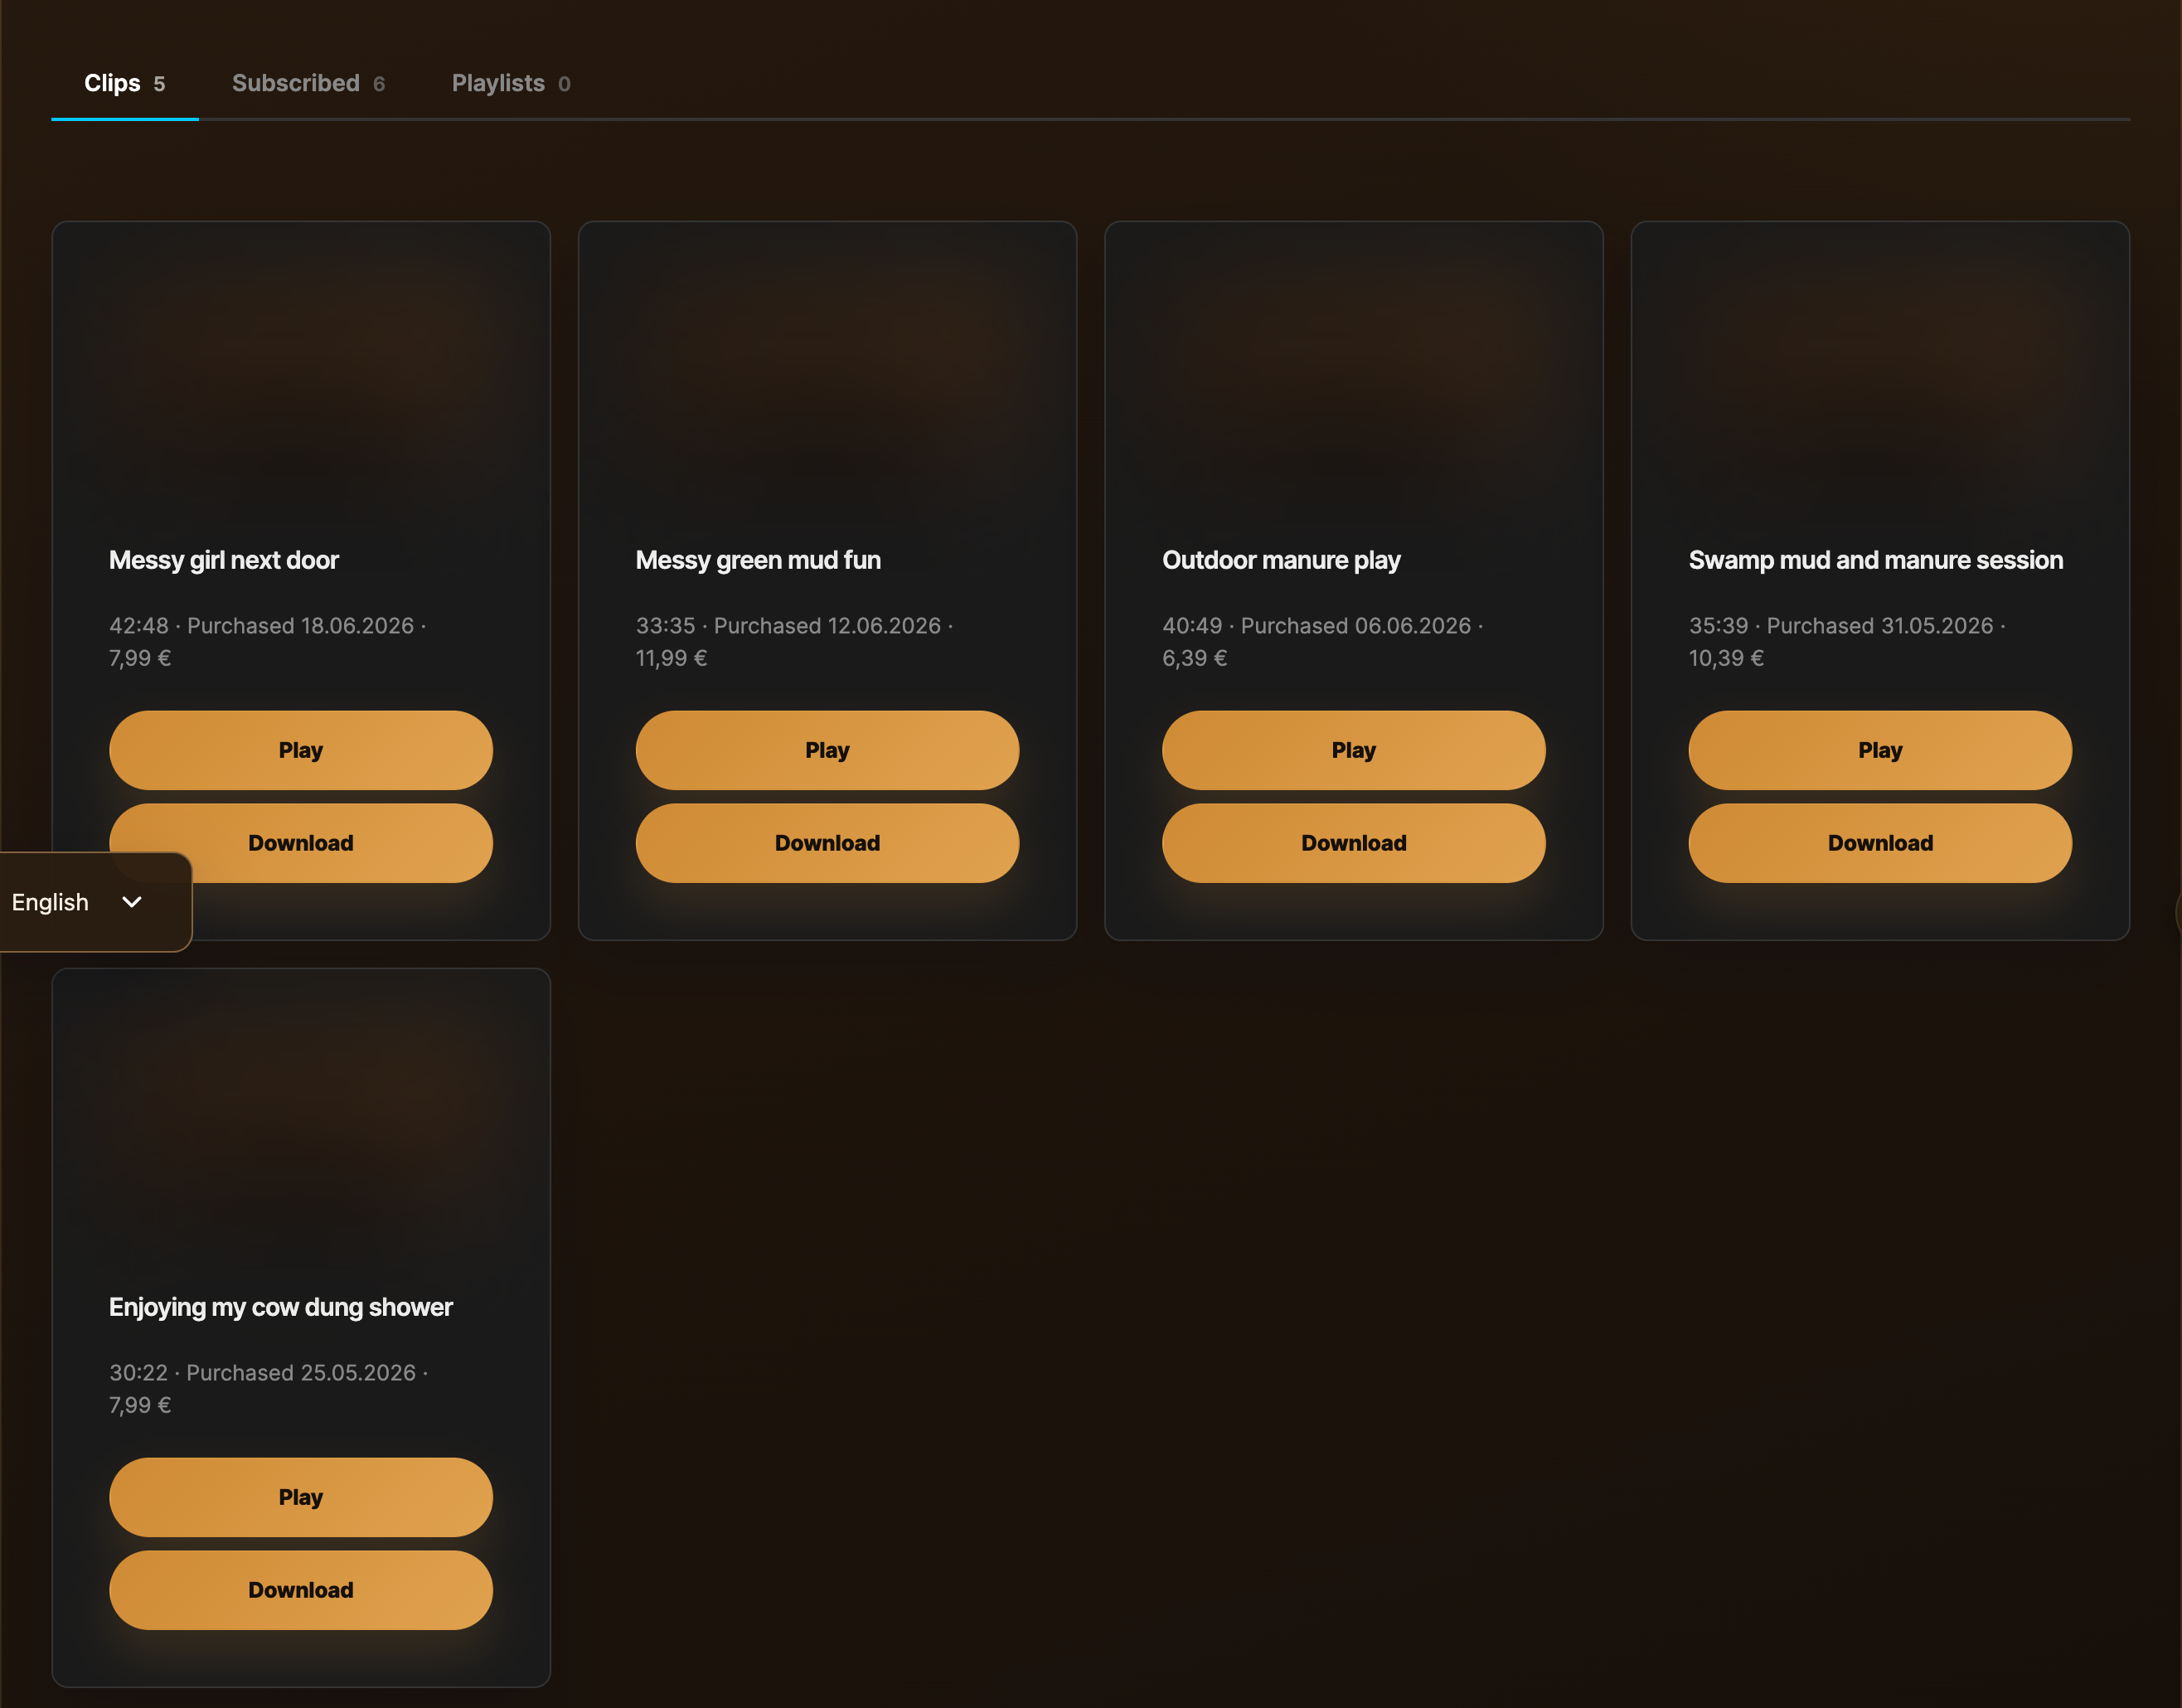Open the Playlists tab
Screen dimensions: 2182x1708
point(511,83)
